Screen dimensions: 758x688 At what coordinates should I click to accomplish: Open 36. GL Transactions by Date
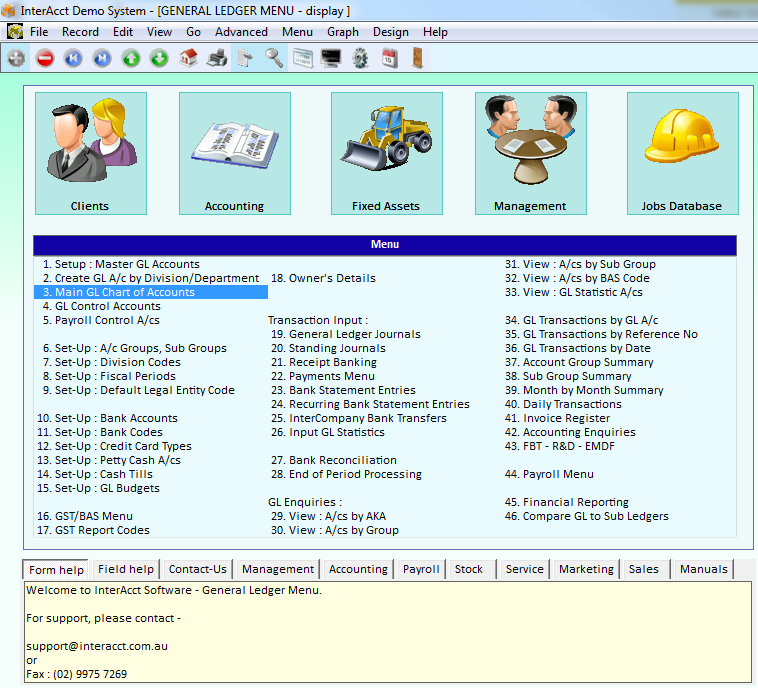tap(578, 348)
